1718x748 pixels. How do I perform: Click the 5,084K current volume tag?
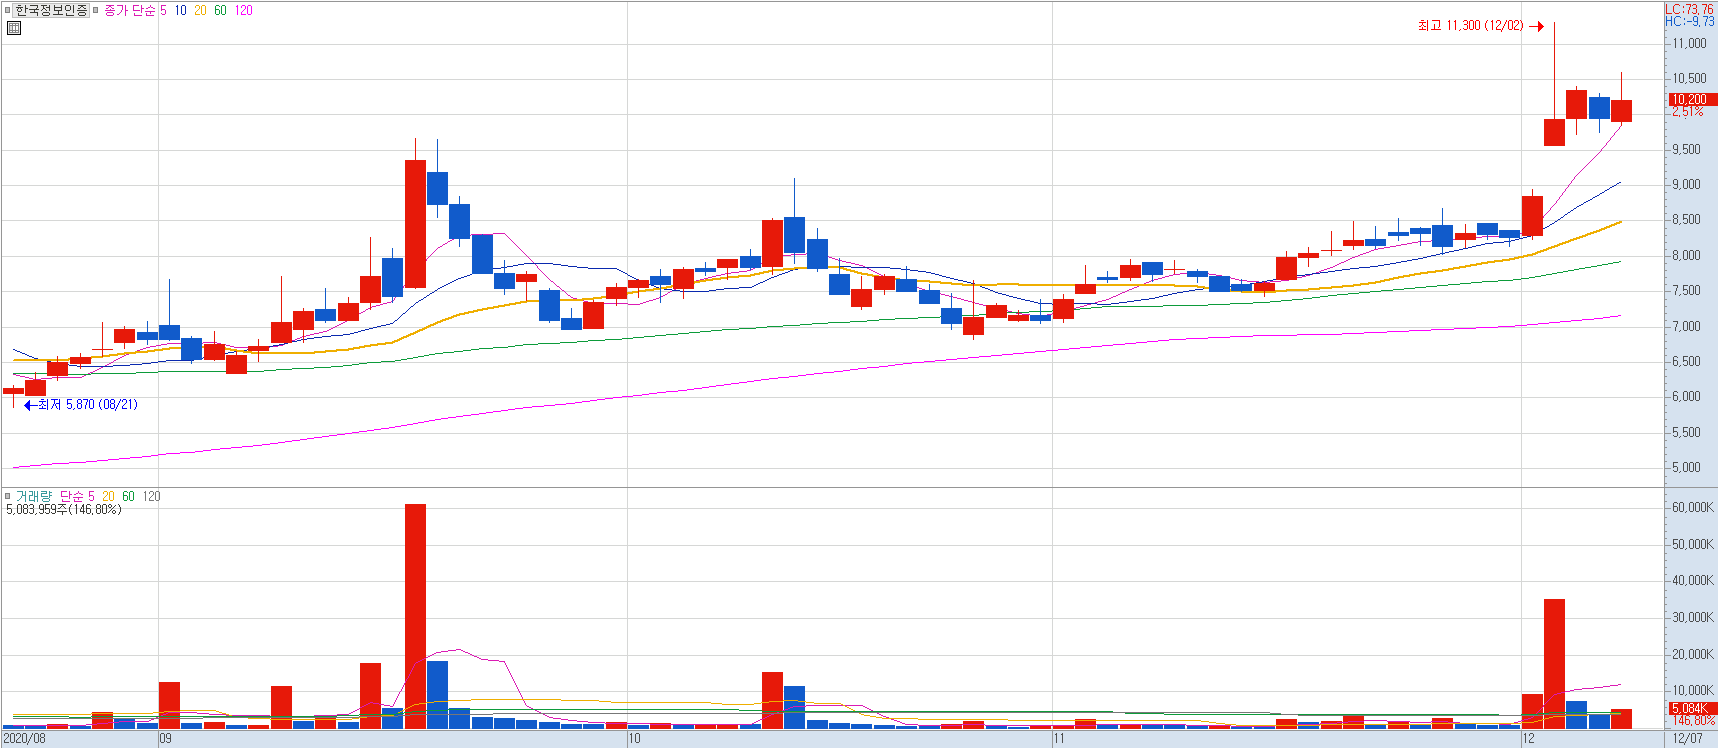click(1692, 708)
